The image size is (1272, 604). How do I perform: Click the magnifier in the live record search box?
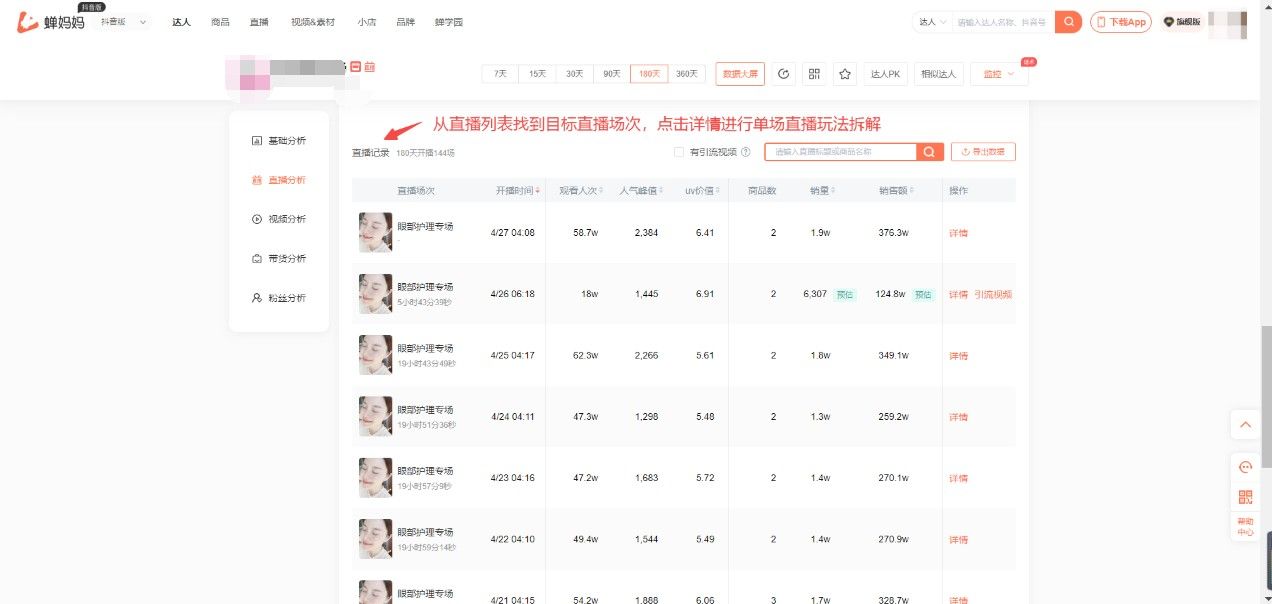pos(928,151)
